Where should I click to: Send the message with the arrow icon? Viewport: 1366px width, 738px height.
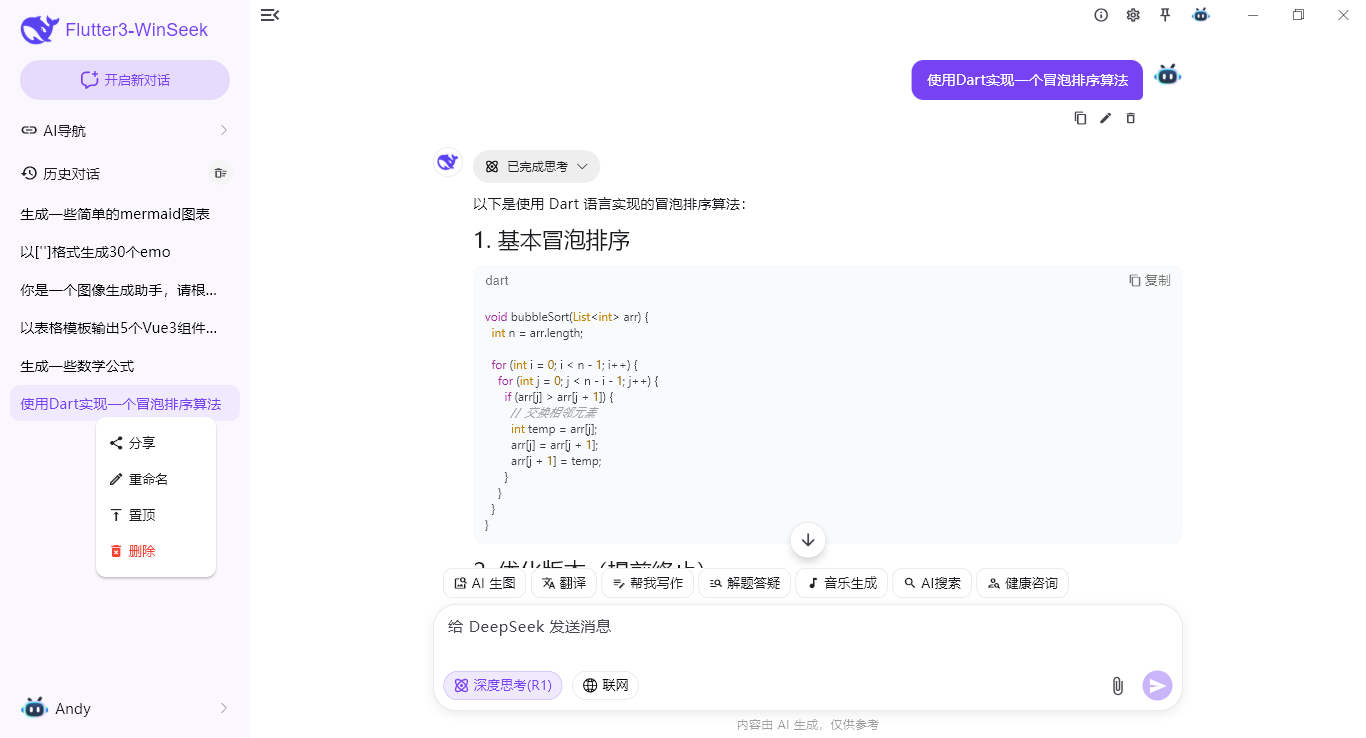1157,686
